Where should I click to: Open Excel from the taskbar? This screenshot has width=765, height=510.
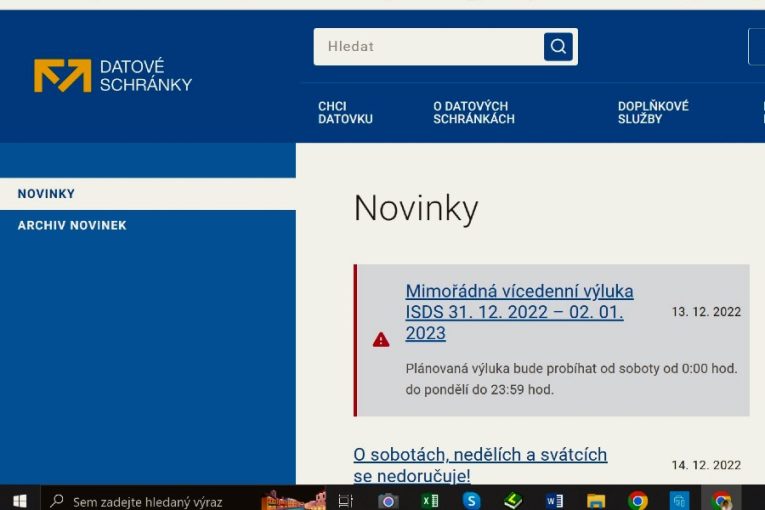click(430, 500)
